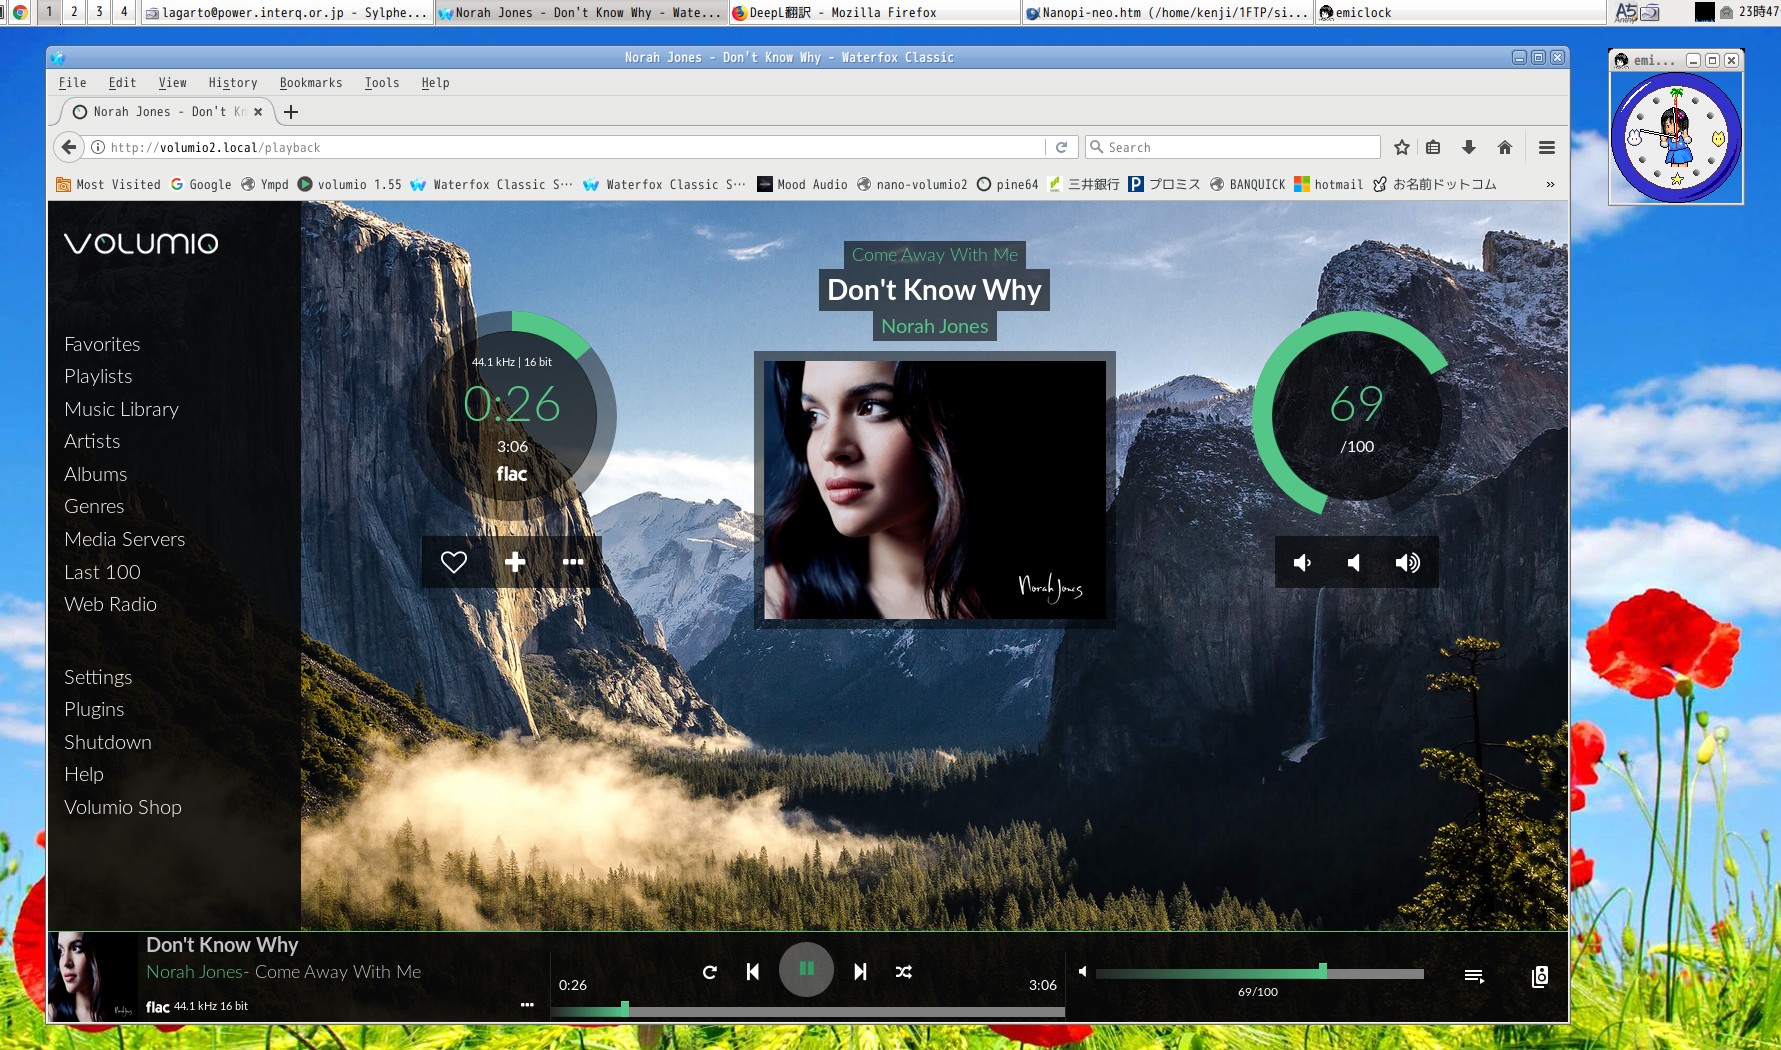Open the History menu

pyautogui.click(x=232, y=83)
